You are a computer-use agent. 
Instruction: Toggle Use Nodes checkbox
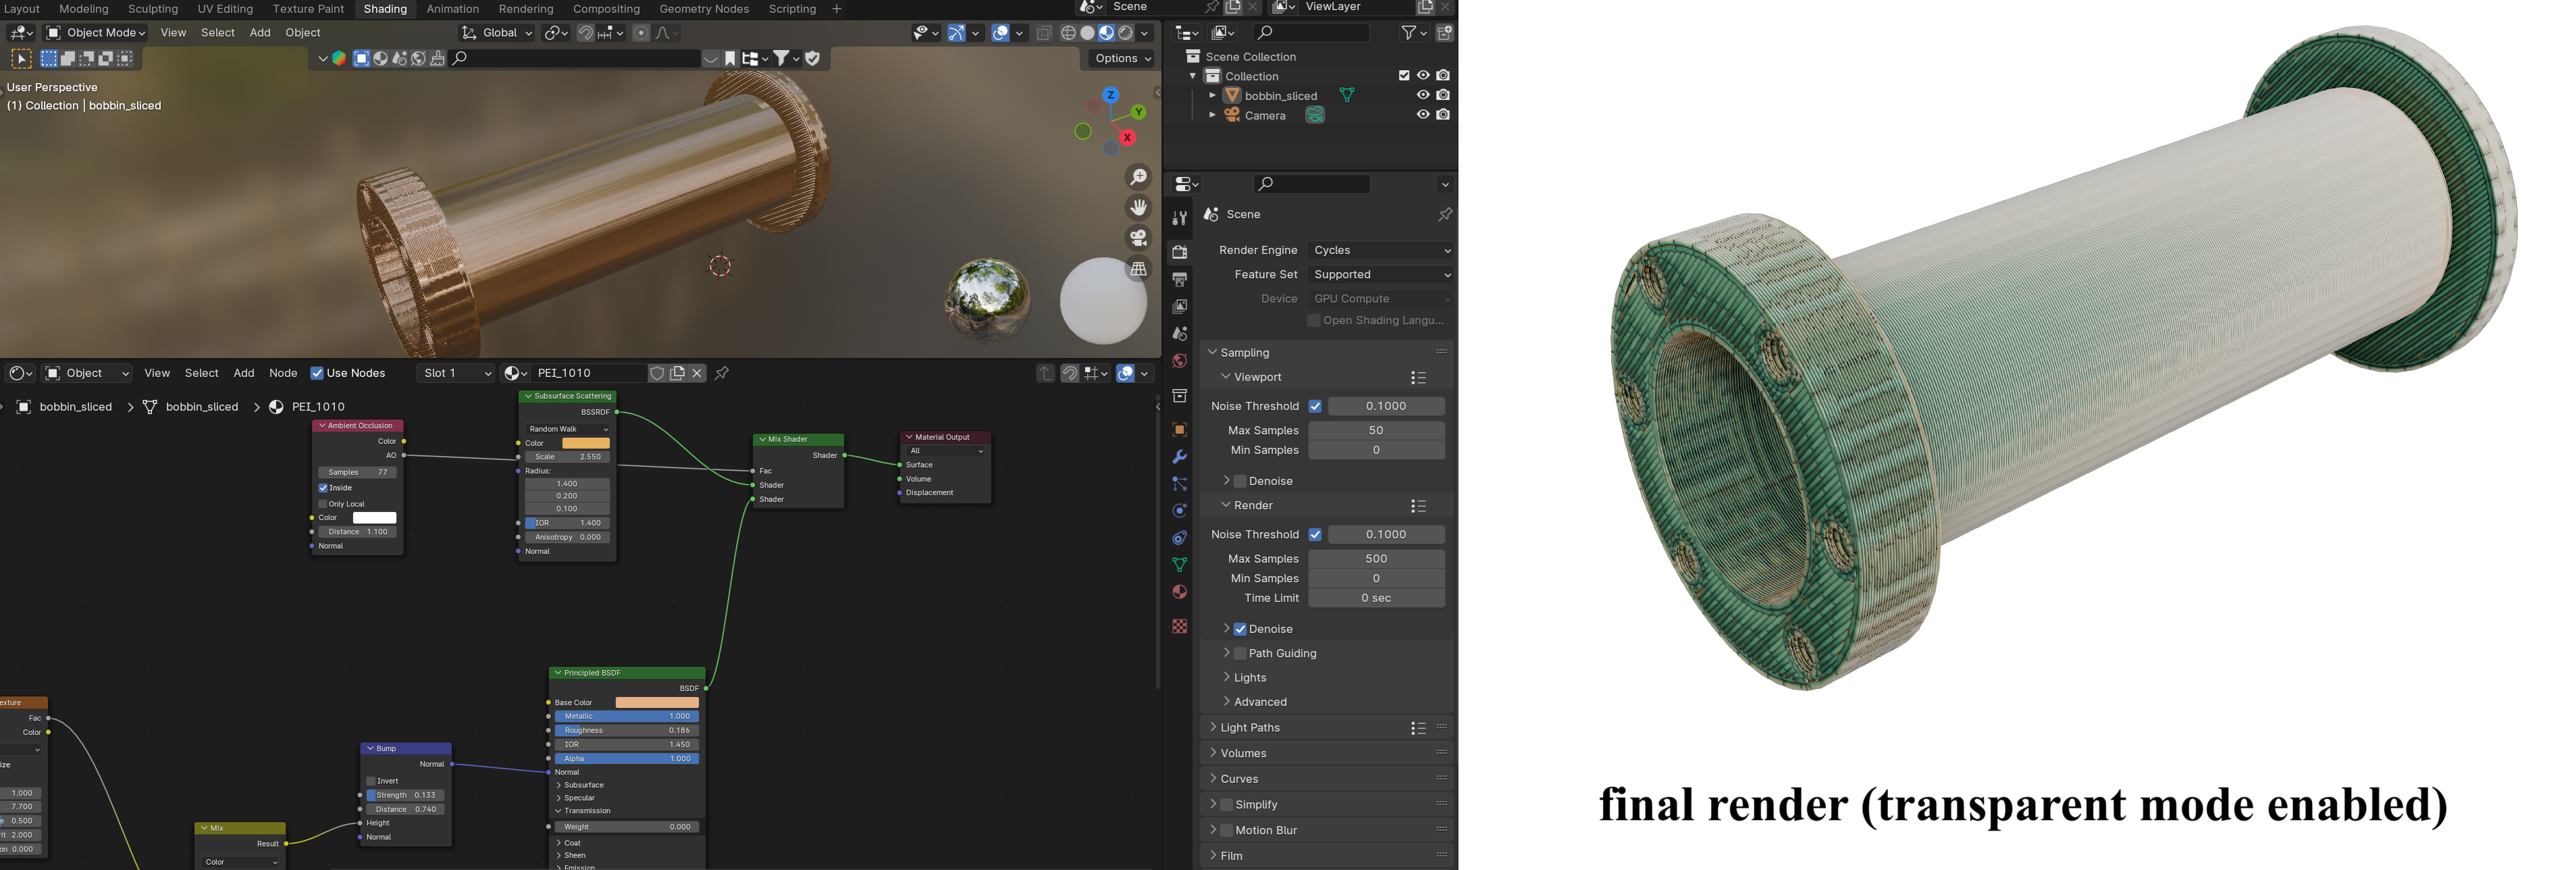coord(317,373)
